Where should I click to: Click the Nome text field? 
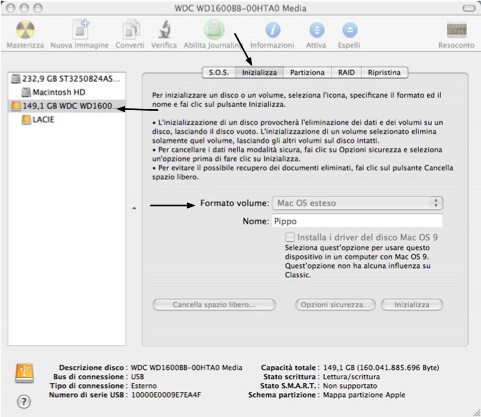click(357, 221)
